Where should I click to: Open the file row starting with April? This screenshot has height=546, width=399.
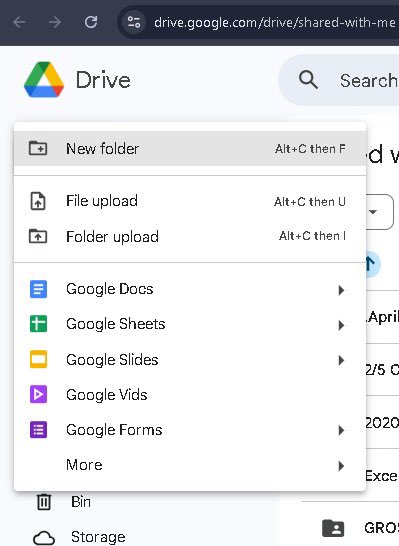click(x=383, y=317)
